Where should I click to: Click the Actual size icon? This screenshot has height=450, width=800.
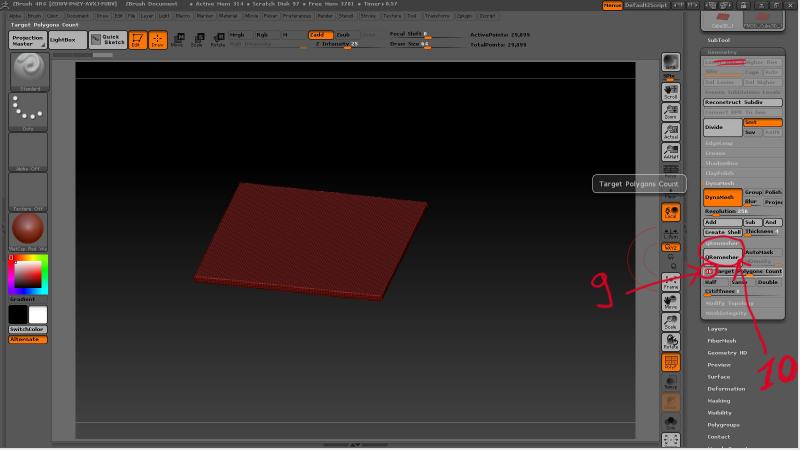pos(671,132)
